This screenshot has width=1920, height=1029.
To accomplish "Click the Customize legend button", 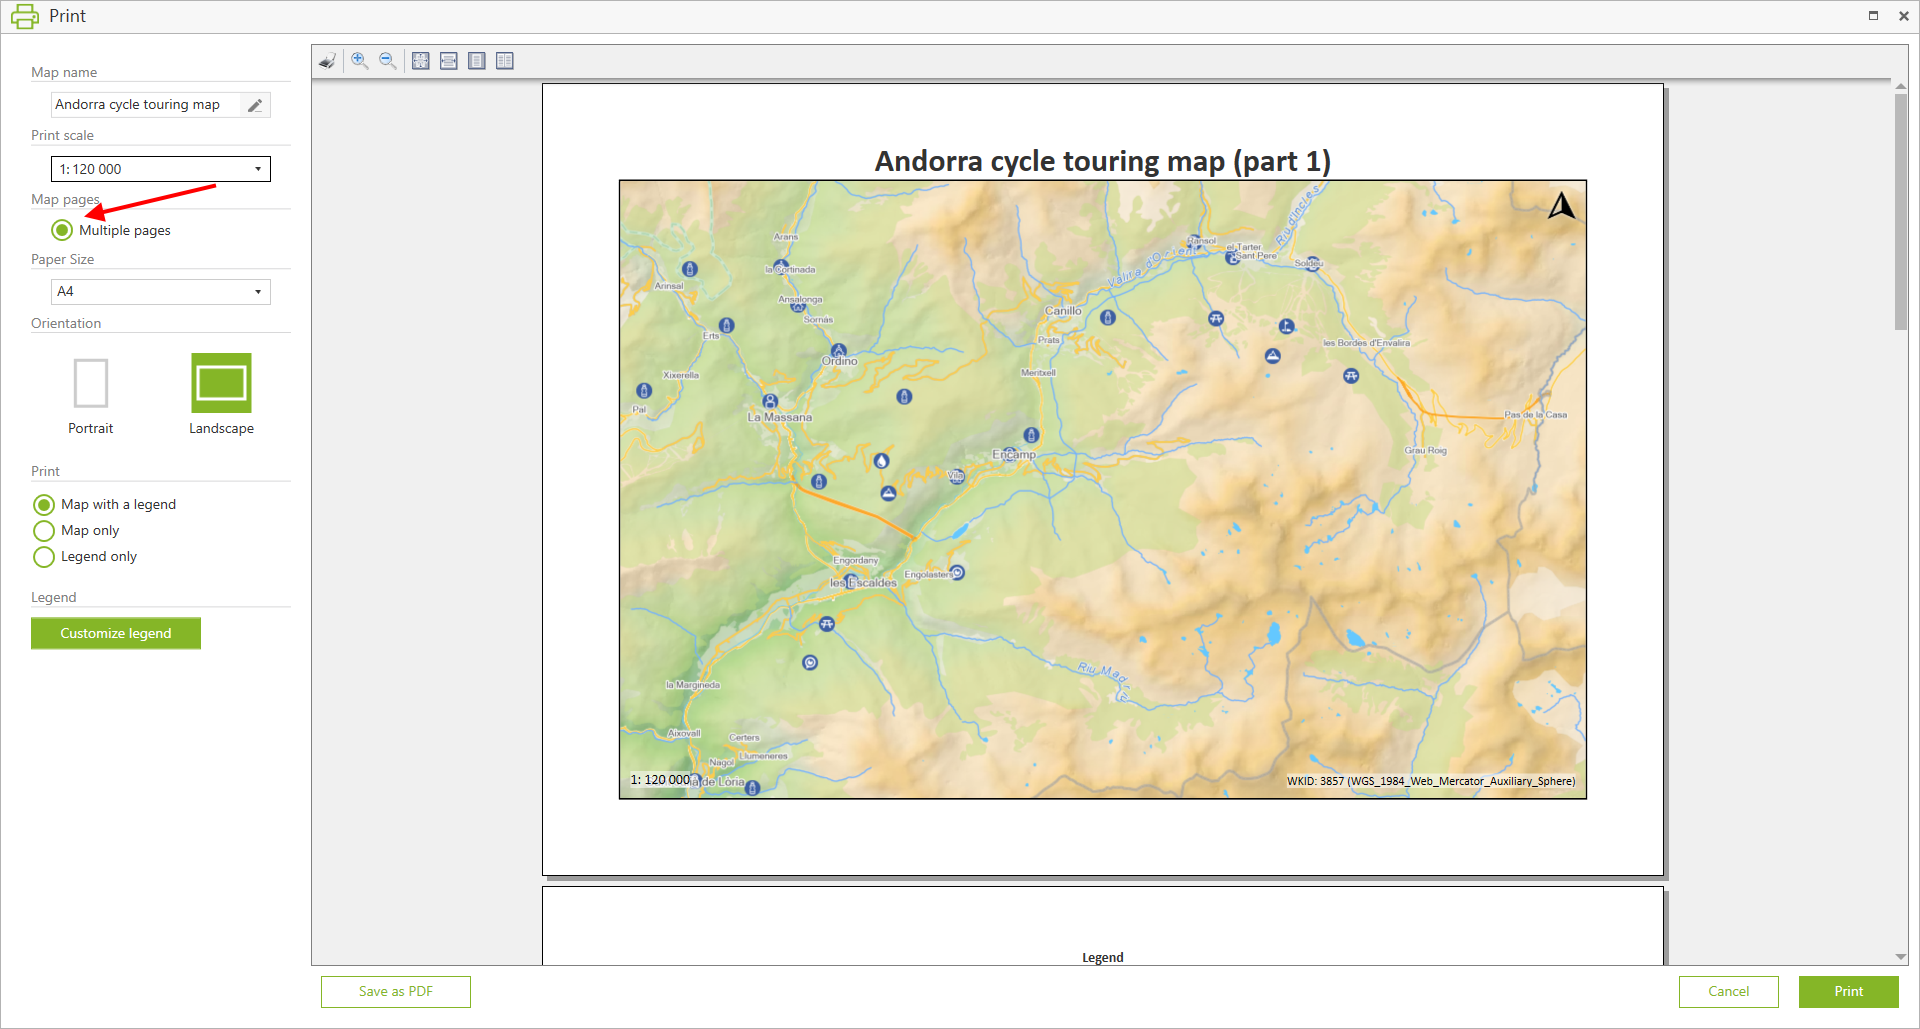I will pos(116,633).
